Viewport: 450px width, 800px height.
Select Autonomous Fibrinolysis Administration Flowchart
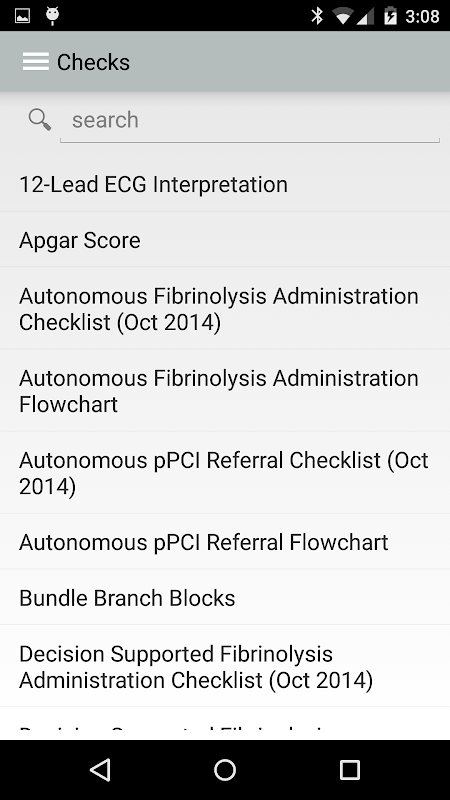click(x=225, y=390)
